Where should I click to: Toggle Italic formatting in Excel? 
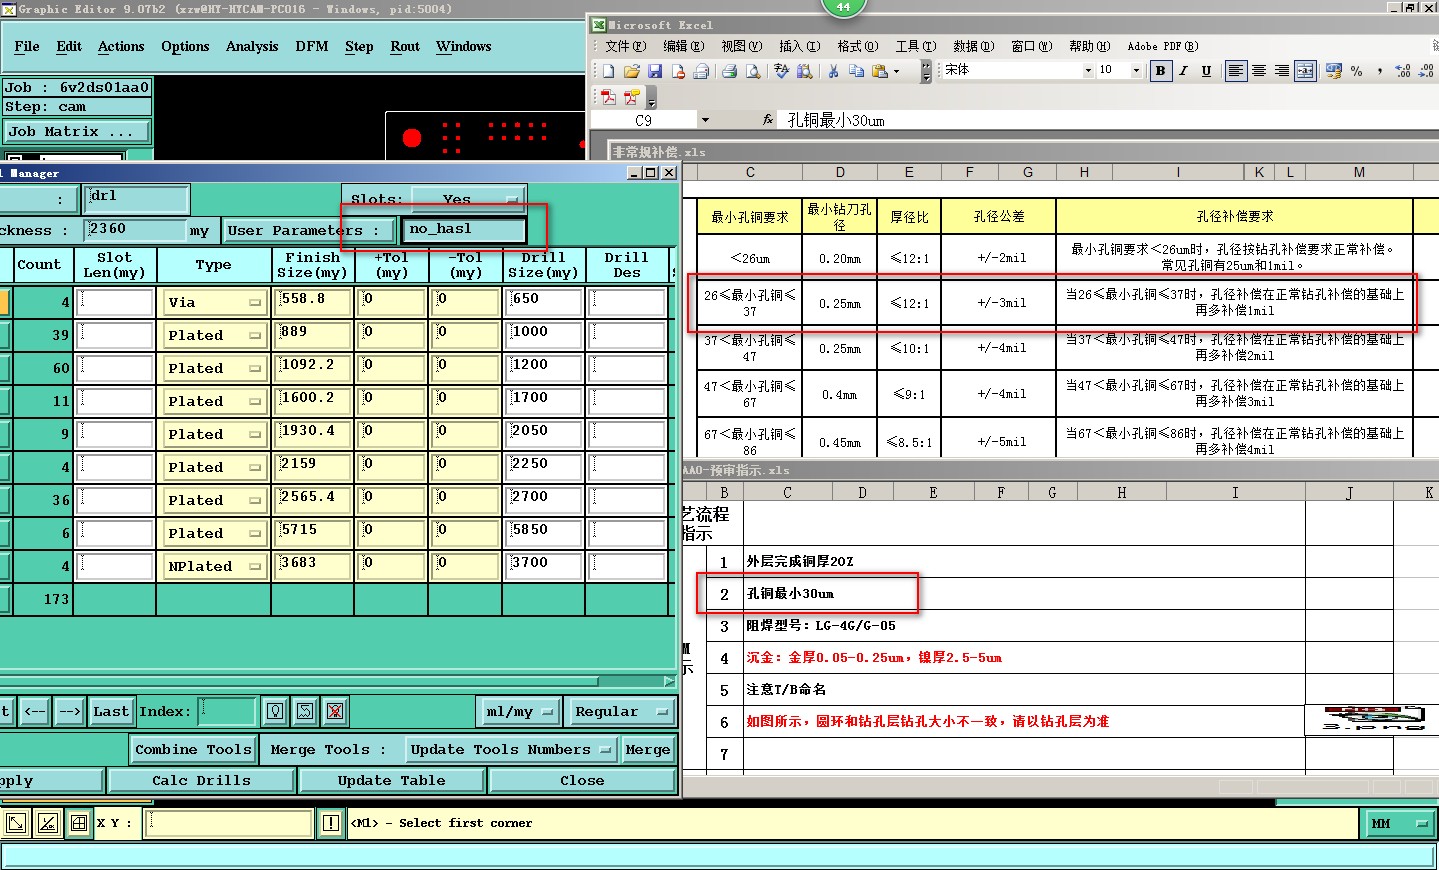click(1183, 71)
